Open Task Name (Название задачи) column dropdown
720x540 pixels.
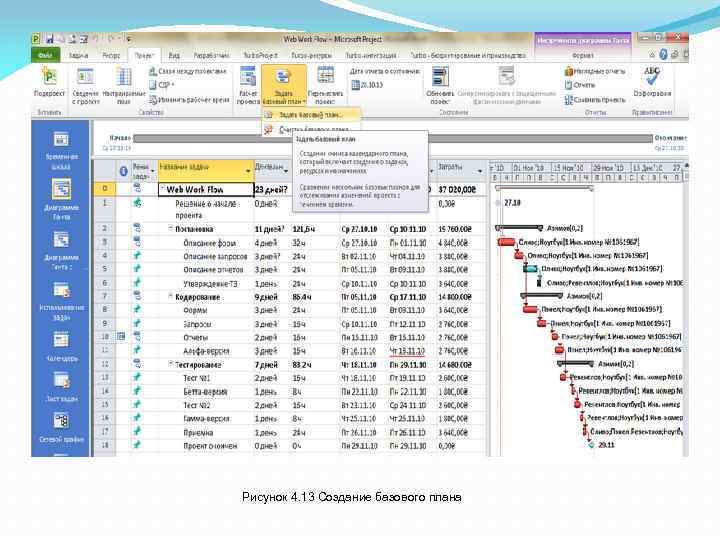[x=248, y=171]
